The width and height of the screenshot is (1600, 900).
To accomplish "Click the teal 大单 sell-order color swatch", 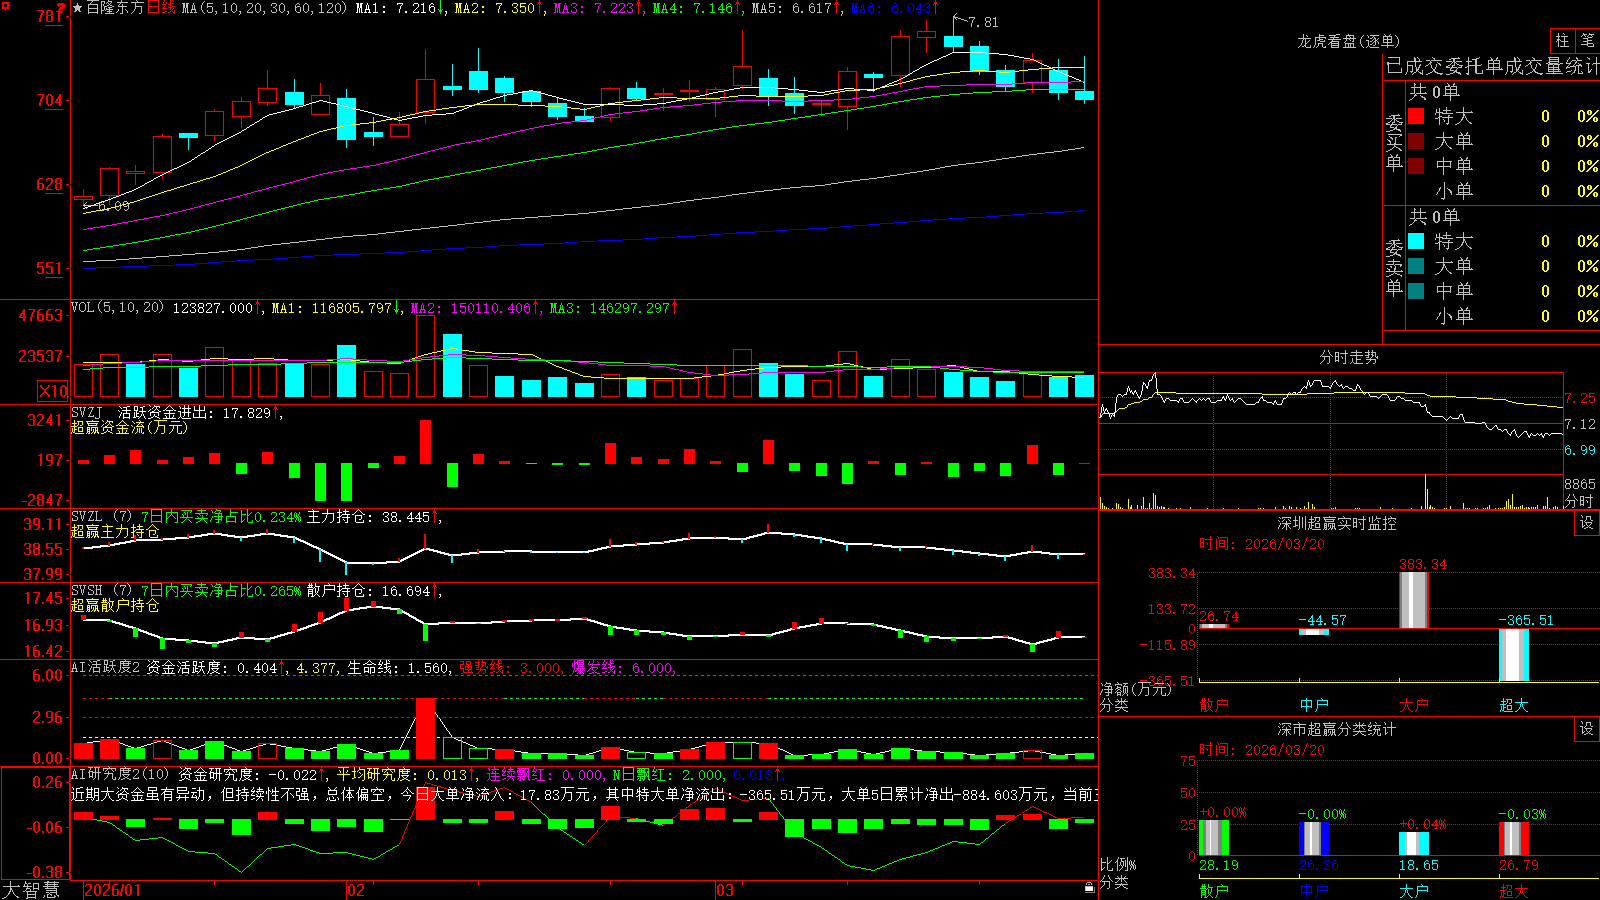I will (x=1416, y=266).
